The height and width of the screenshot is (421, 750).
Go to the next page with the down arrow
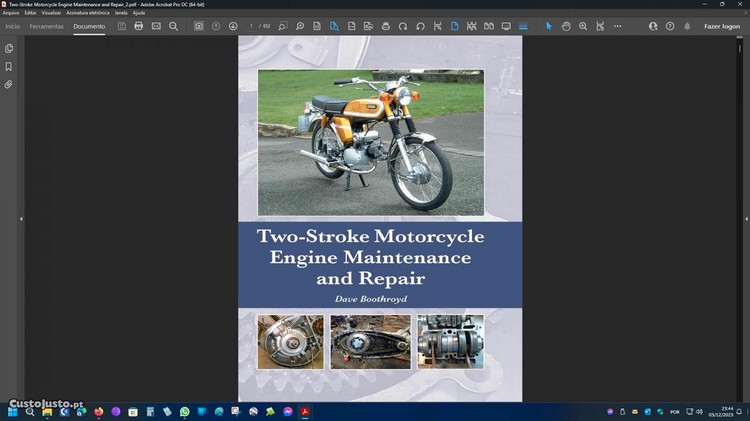pos(233,26)
